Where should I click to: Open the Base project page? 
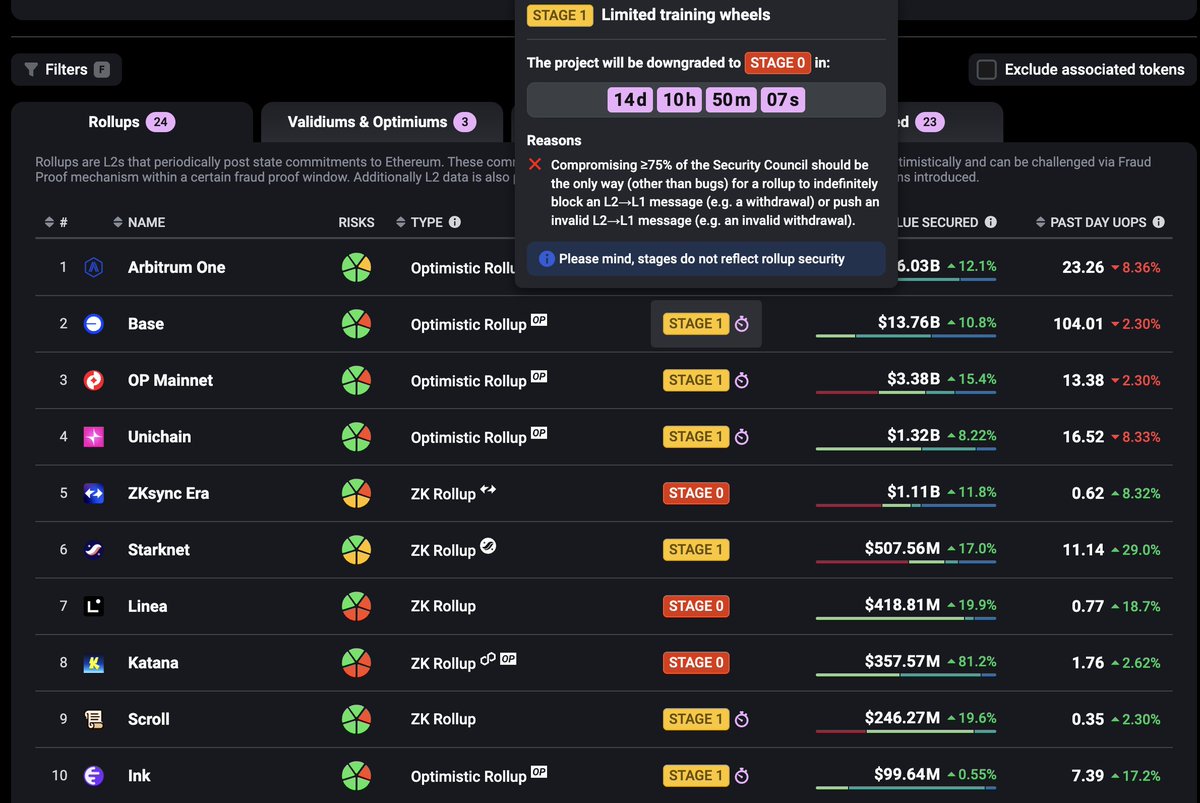(146, 324)
